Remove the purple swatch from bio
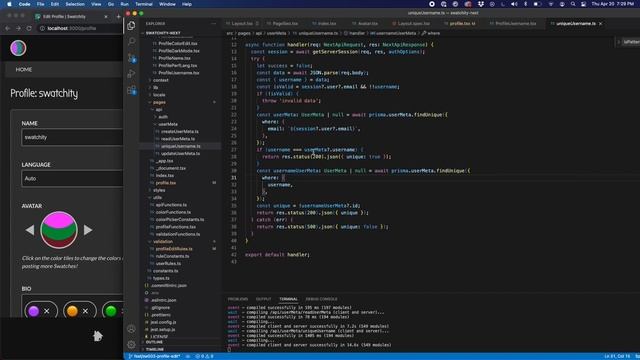640x360 pixels. (x=47, y=311)
